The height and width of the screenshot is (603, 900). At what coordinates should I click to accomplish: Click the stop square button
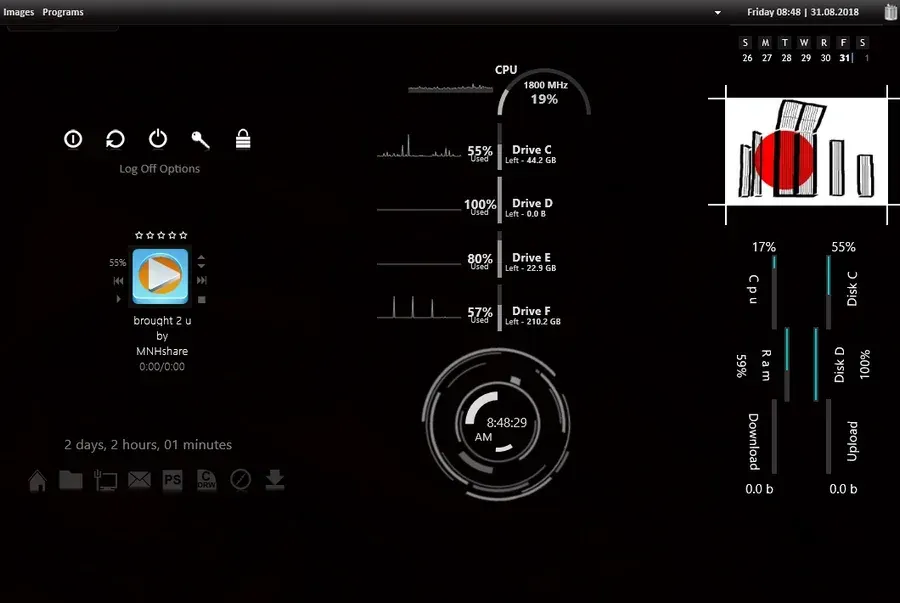pos(201,299)
